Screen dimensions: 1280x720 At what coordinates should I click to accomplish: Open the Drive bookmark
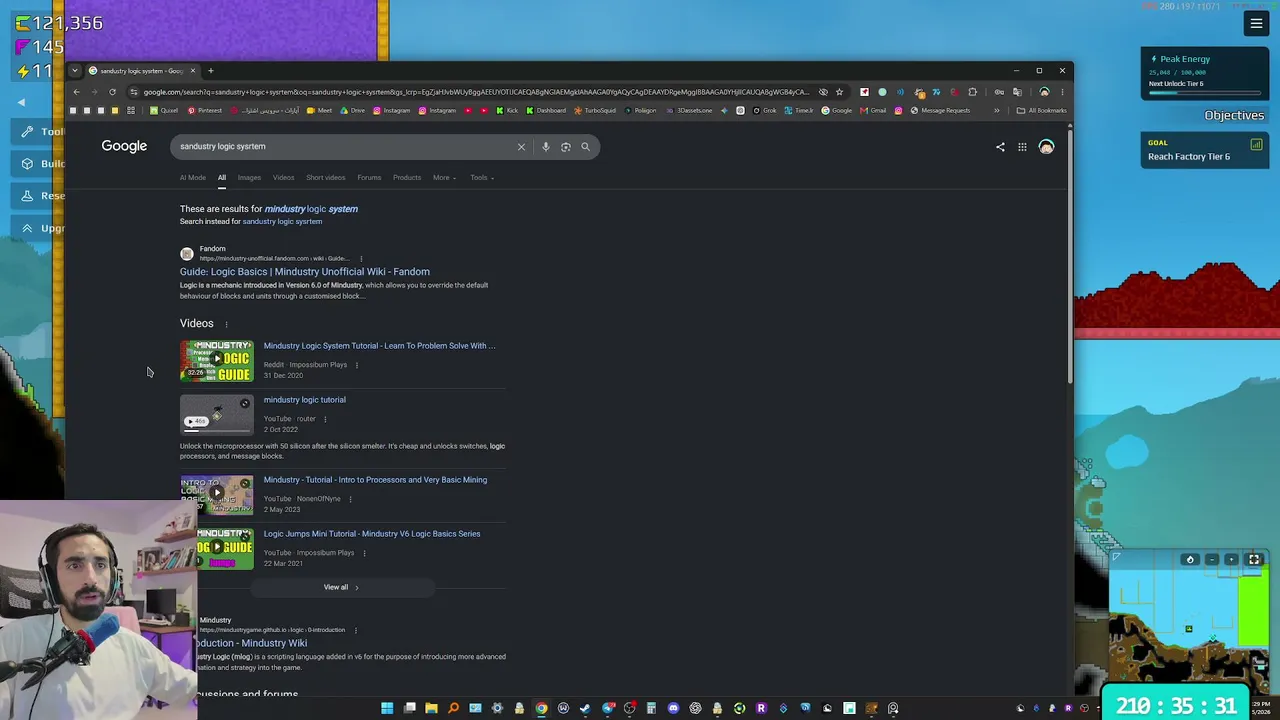(353, 110)
